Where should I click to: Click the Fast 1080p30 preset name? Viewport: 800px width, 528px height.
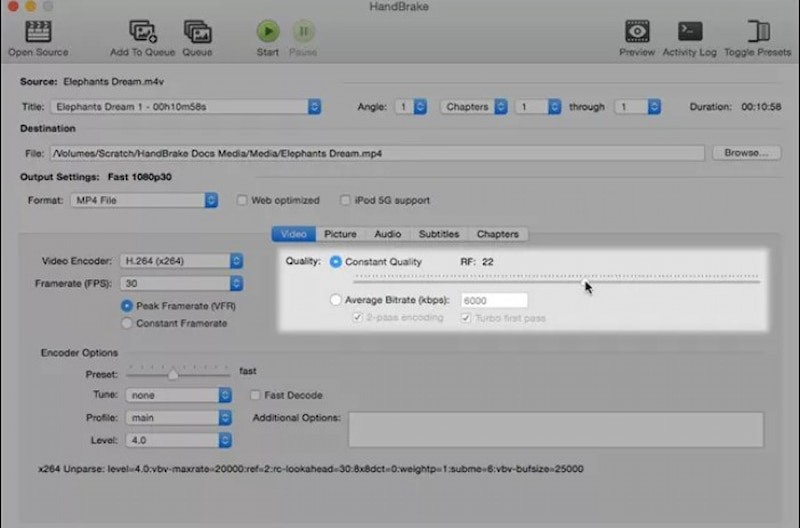(x=140, y=177)
